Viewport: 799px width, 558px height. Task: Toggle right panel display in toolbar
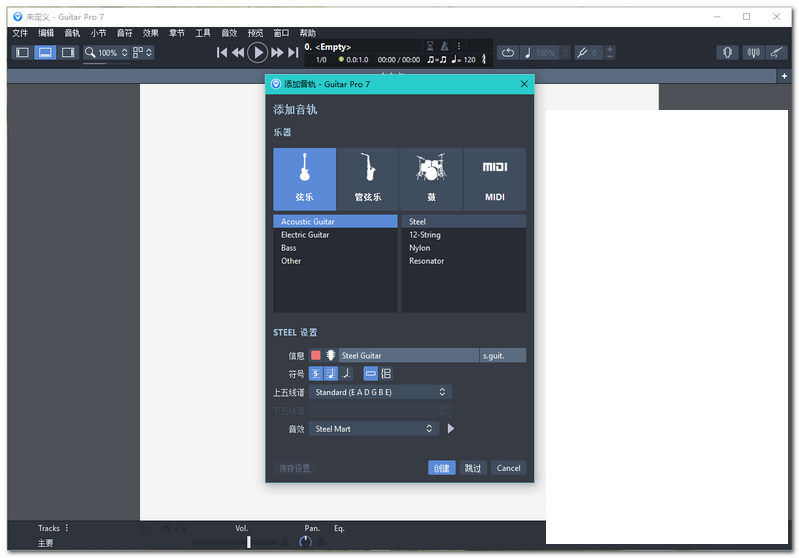point(67,52)
